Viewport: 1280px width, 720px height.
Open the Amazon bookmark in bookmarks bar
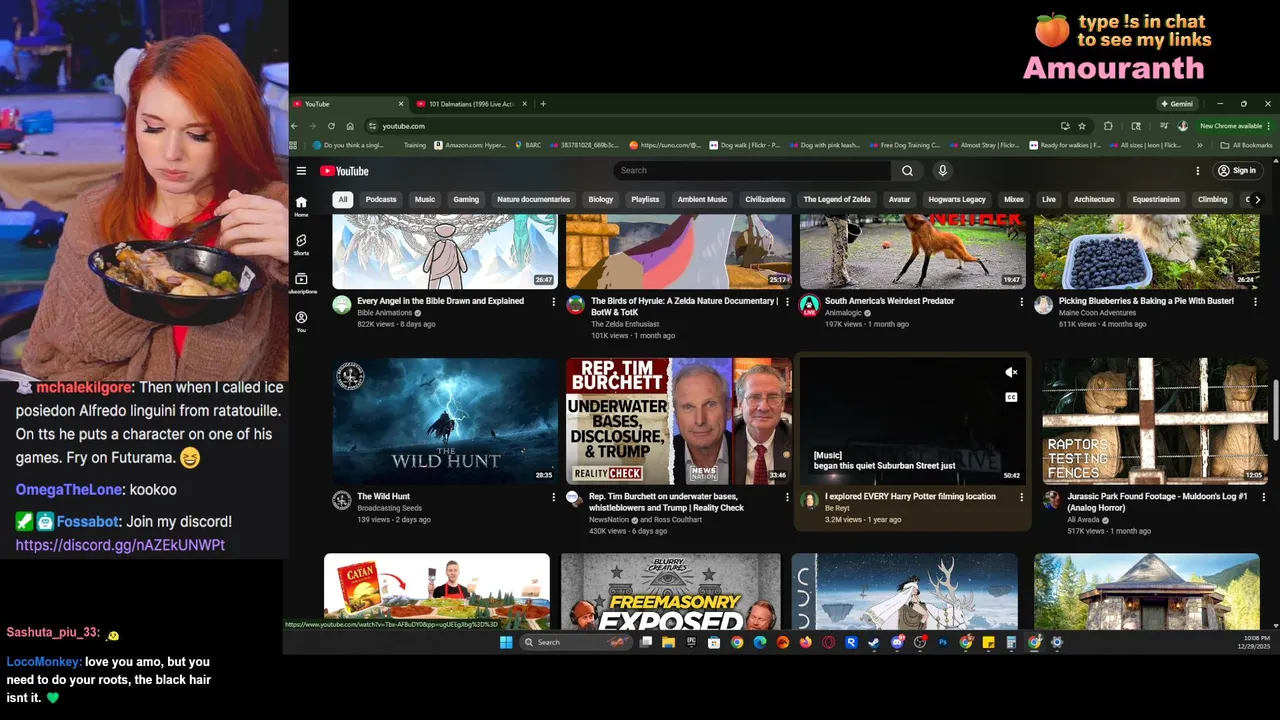click(469, 145)
